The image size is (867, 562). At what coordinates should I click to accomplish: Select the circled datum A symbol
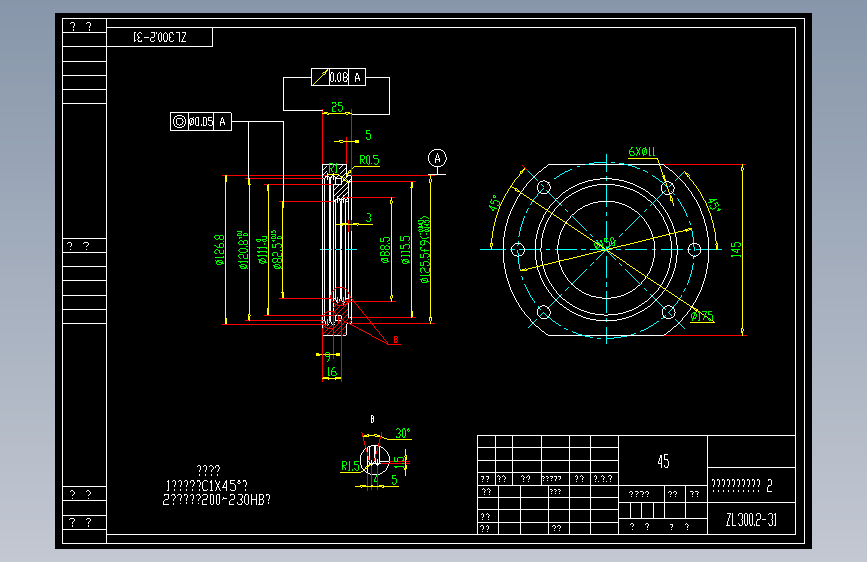[x=437, y=158]
